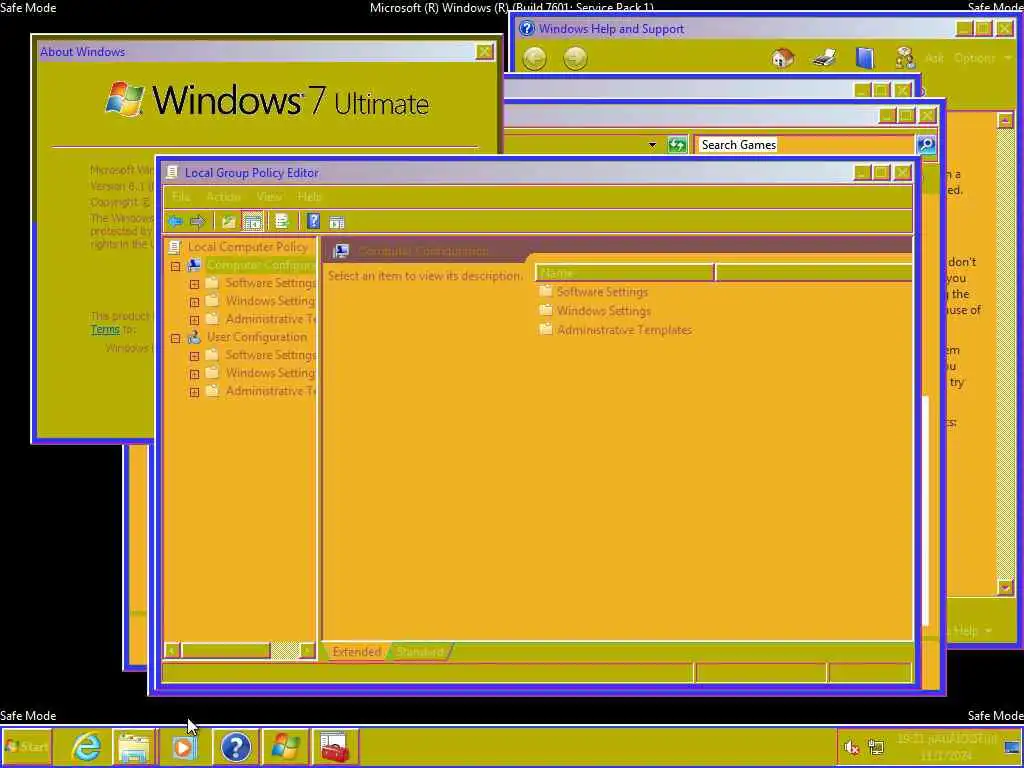This screenshot has height=768, width=1024.
Task: Click the Up one level folder toolbar icon
Action: tap(228, 222)
